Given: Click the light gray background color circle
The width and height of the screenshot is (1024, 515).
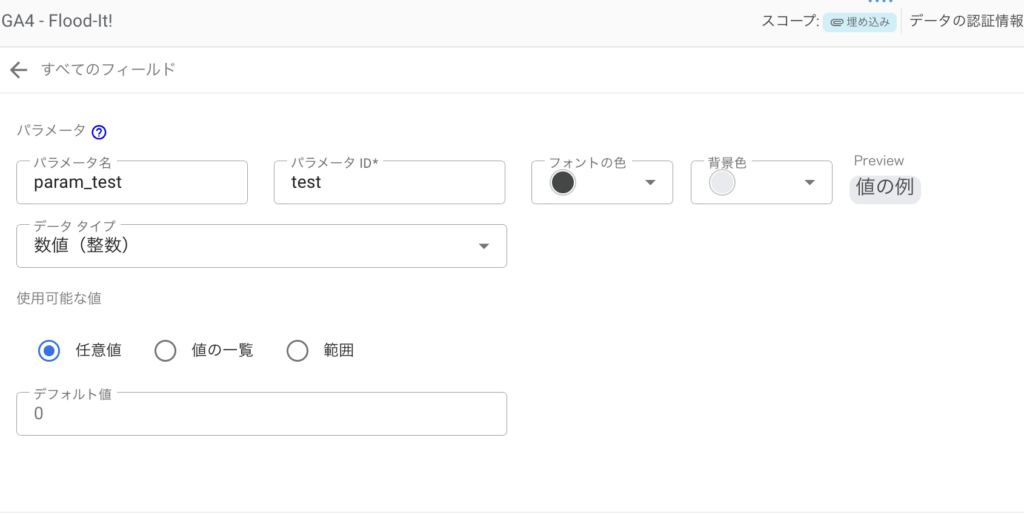Looking at the screenshot, I should [722, 183].
